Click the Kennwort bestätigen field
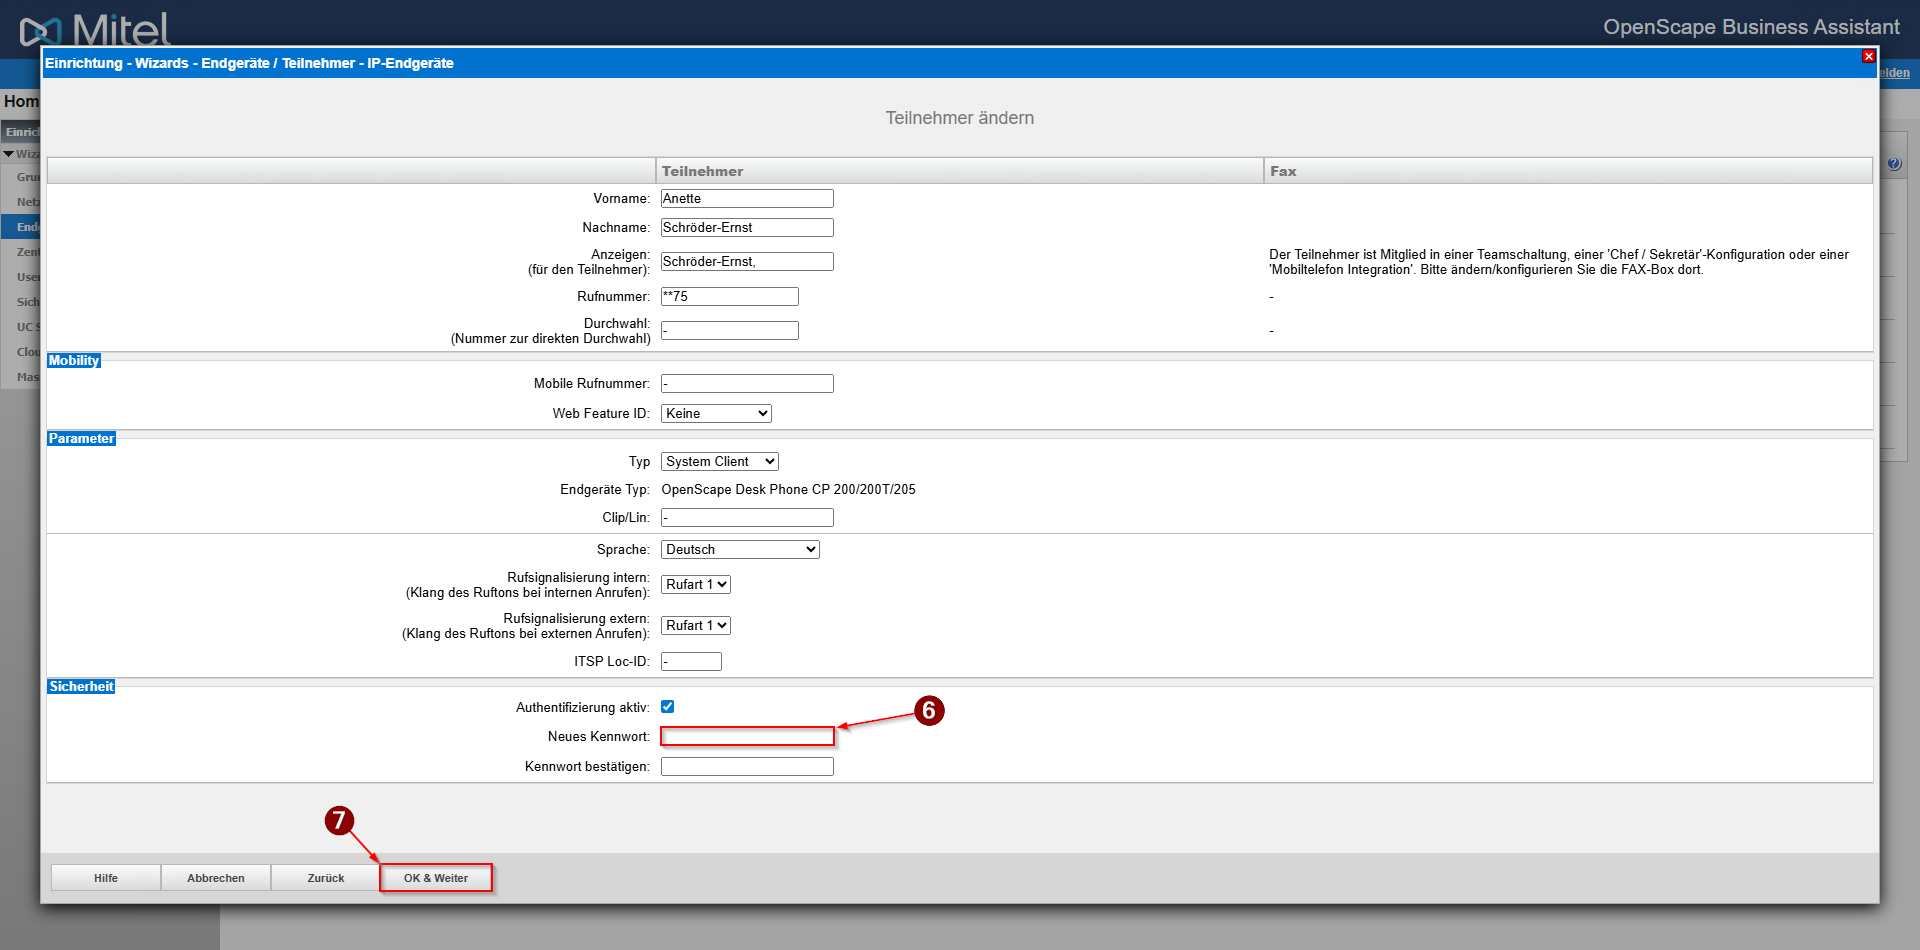The height and width of the screenshot is (950, 1920). tap(747, 767)
